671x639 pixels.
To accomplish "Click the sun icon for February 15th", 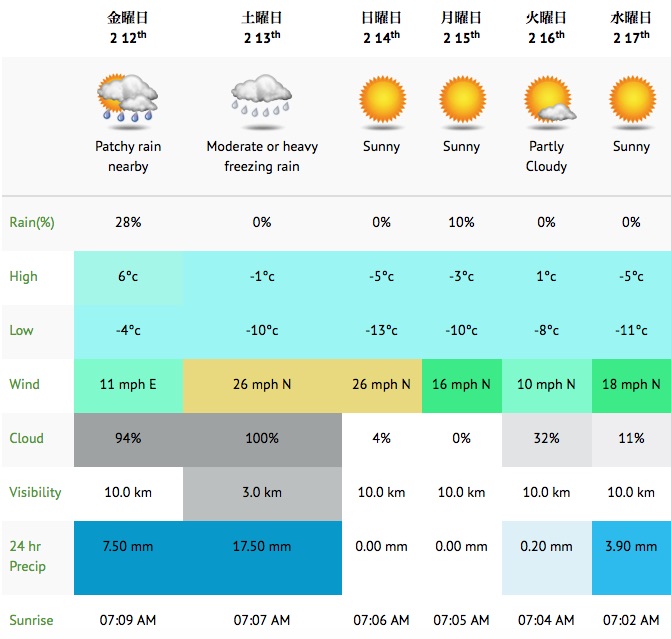I will [x=462, y=98].
